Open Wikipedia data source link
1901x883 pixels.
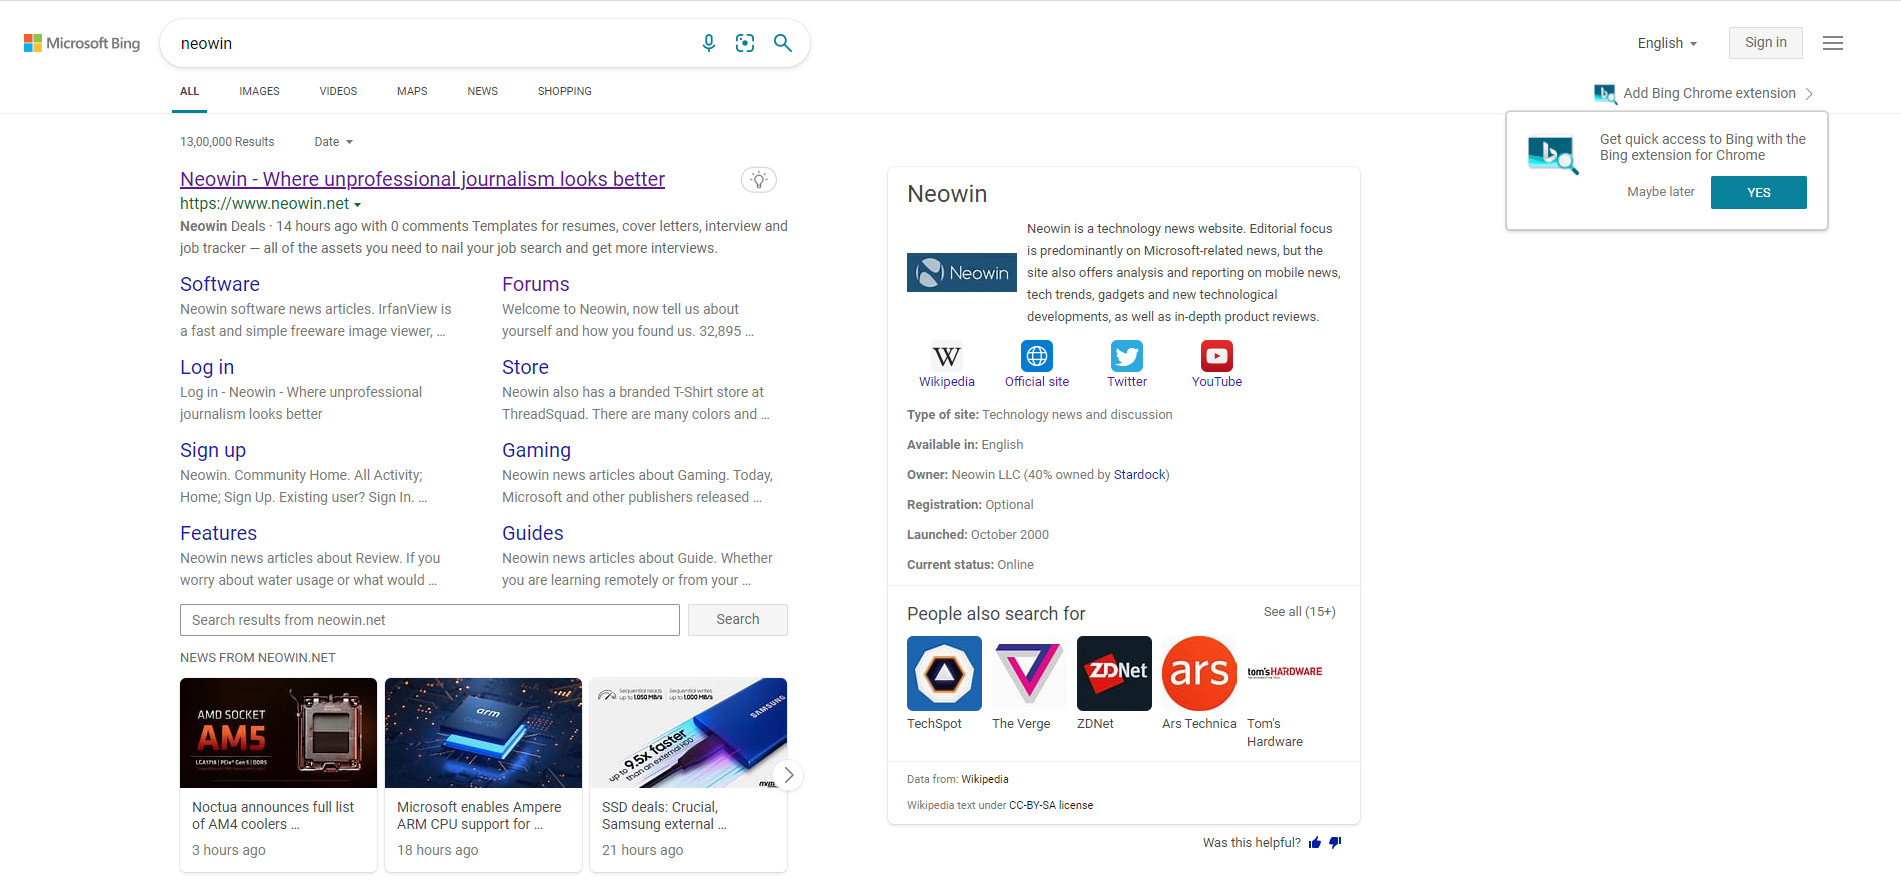click(985, 779)
